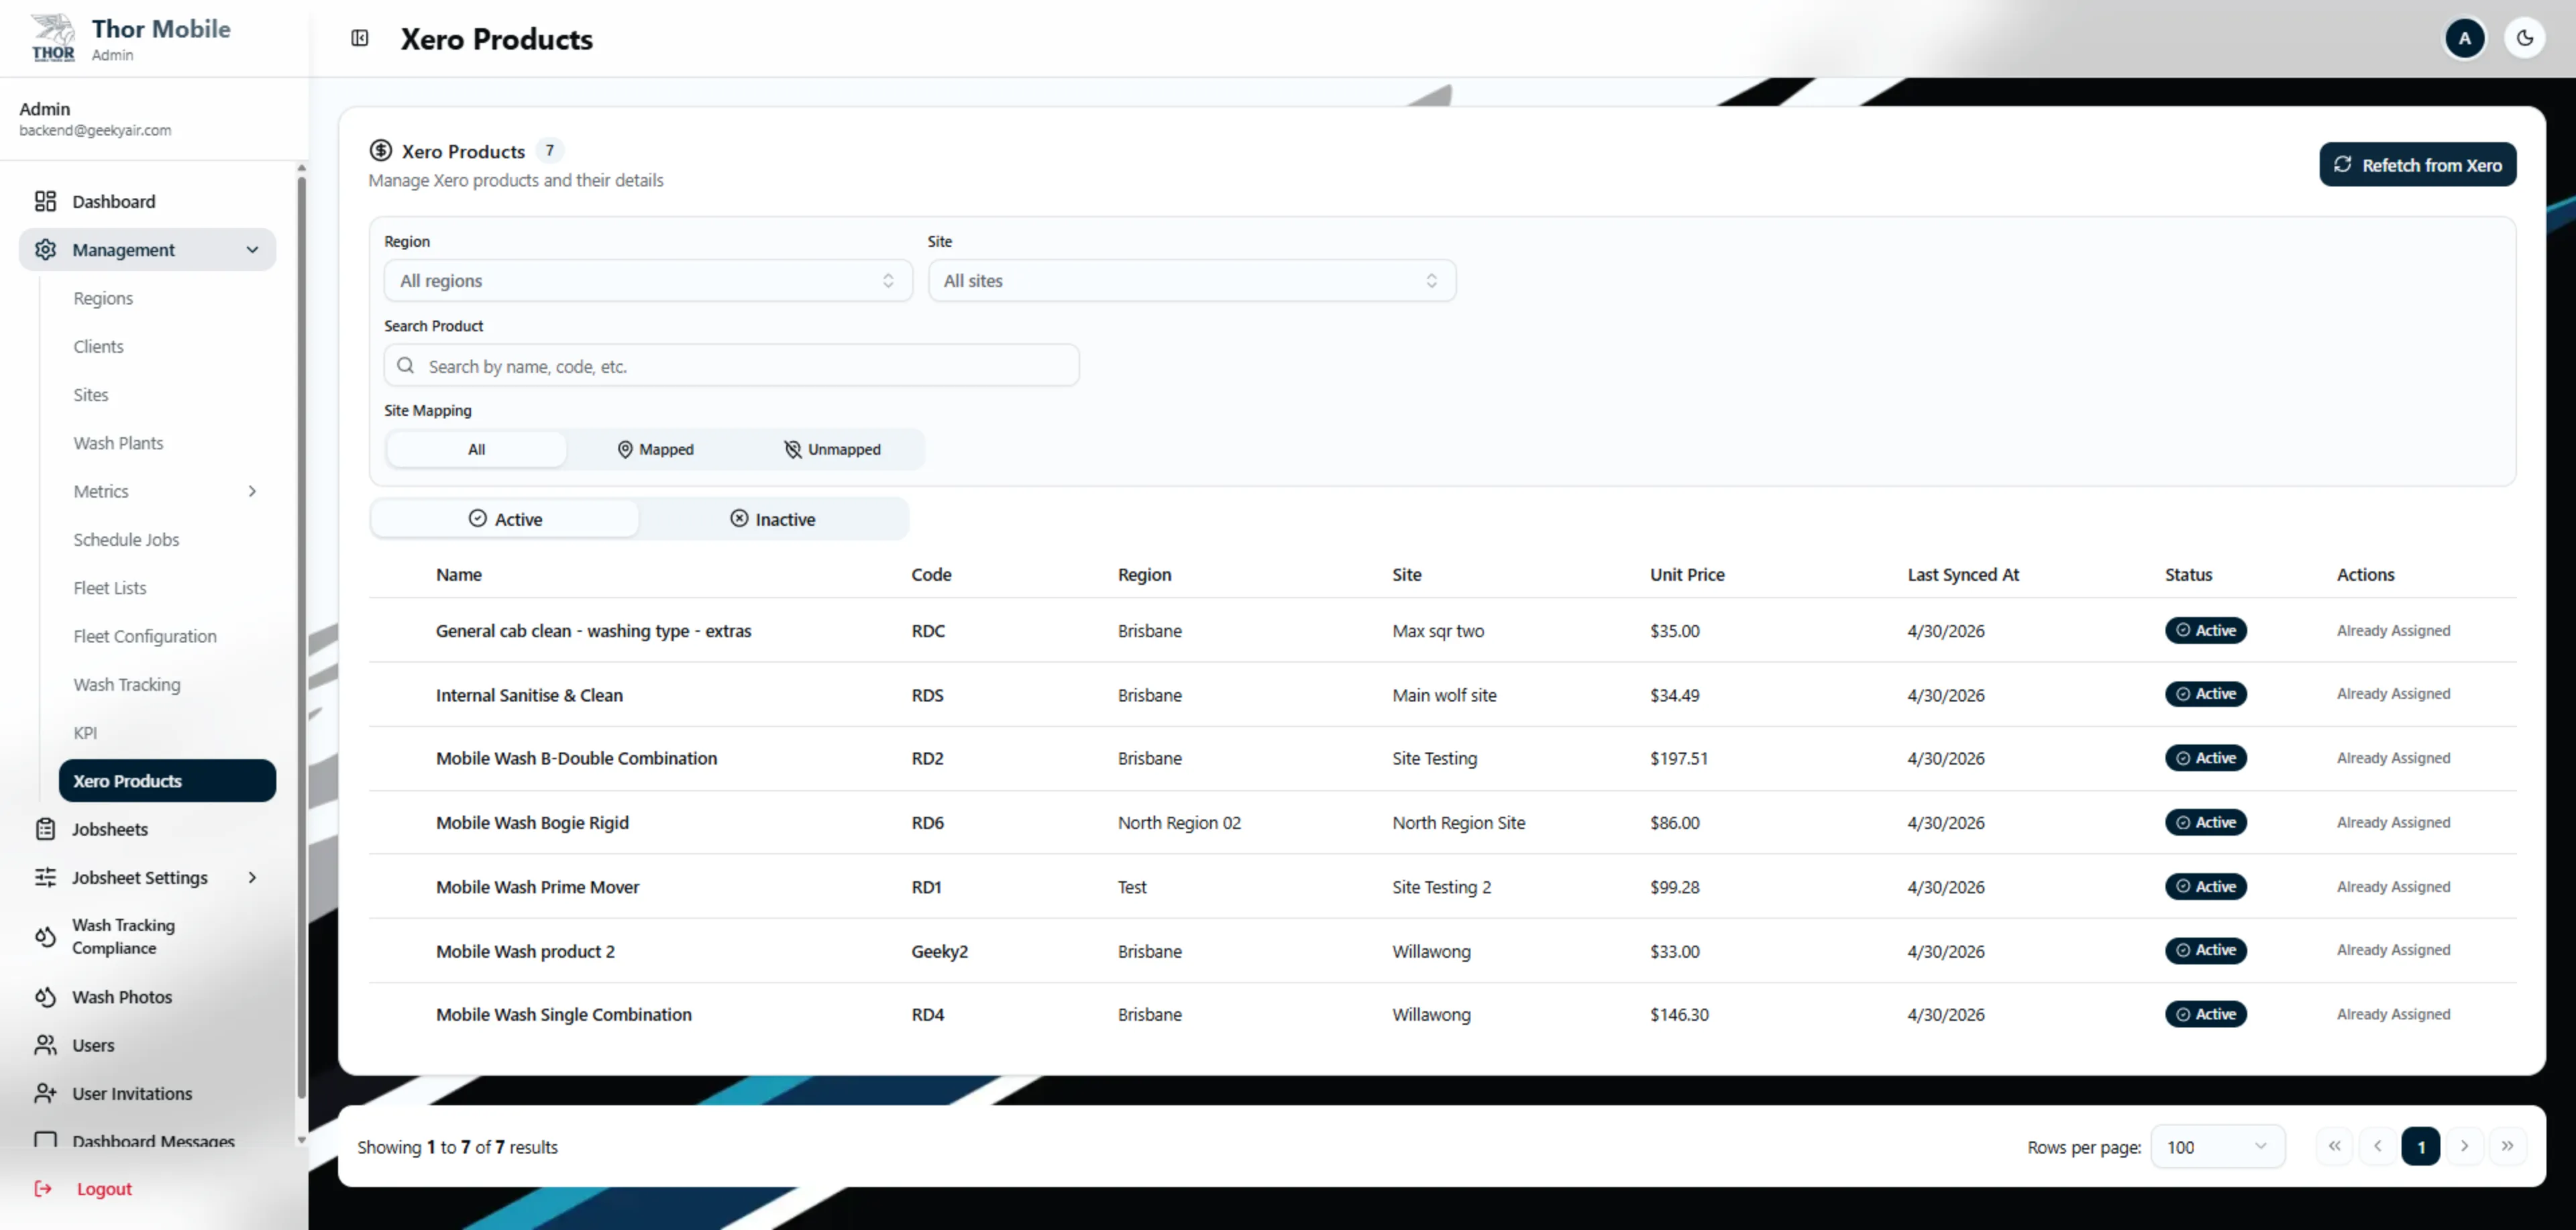Screen dimensions: 2576x1230
Task: Click the Refetch from Xero button
Action: click(x=2417, y=164)
